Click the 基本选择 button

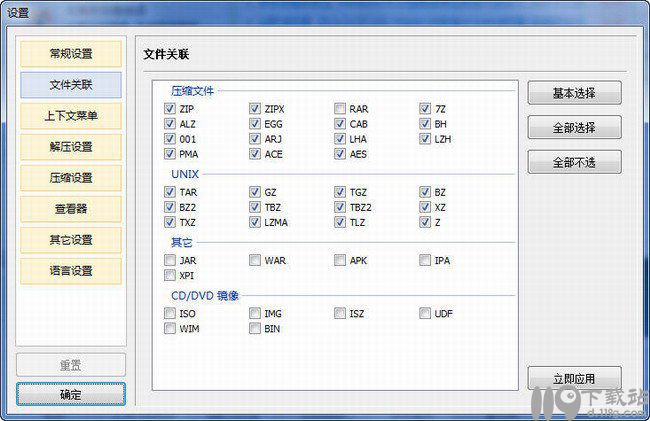pyautogui.click(x=574, y=93)
